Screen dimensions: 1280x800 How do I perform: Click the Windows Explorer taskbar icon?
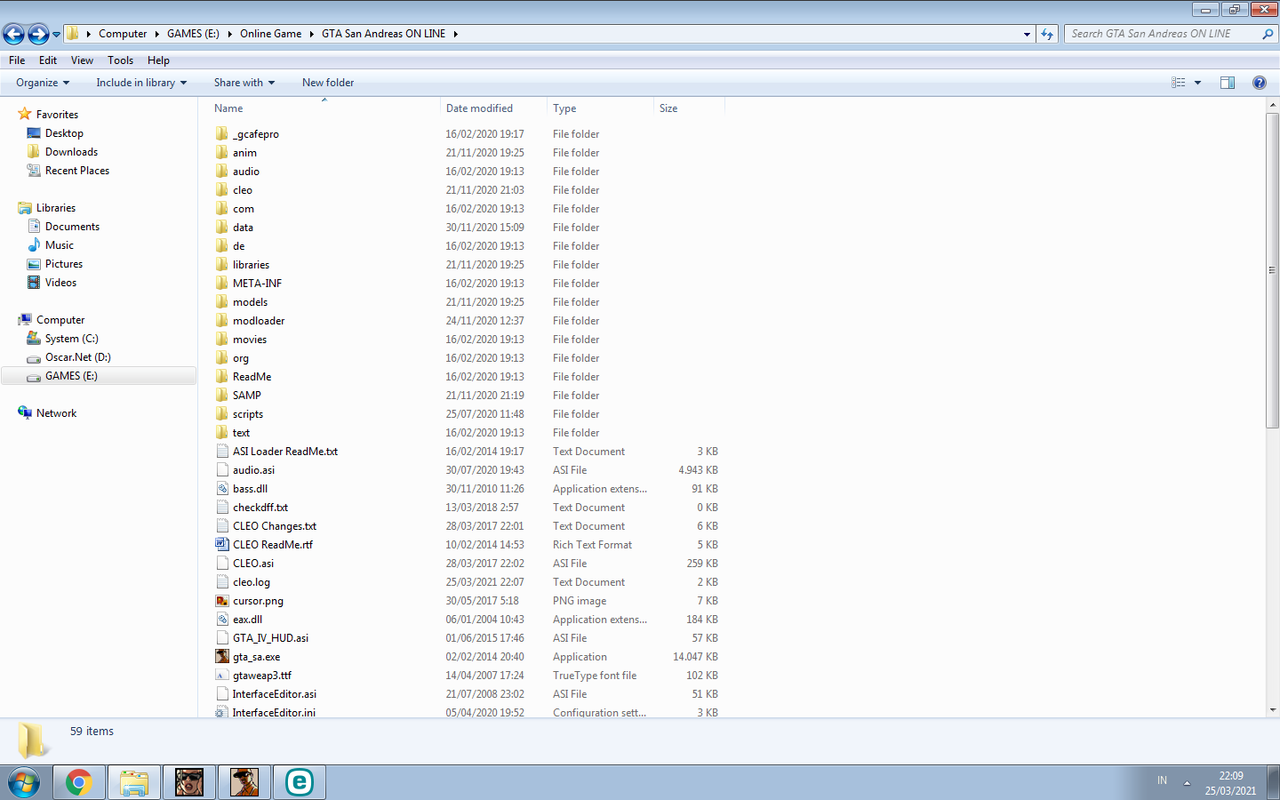click(134, 782)
